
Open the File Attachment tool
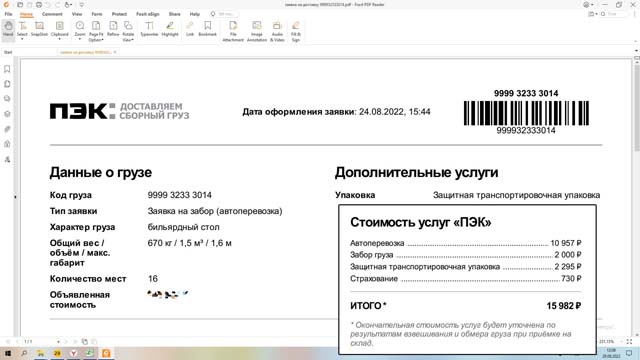coord(233,31)
